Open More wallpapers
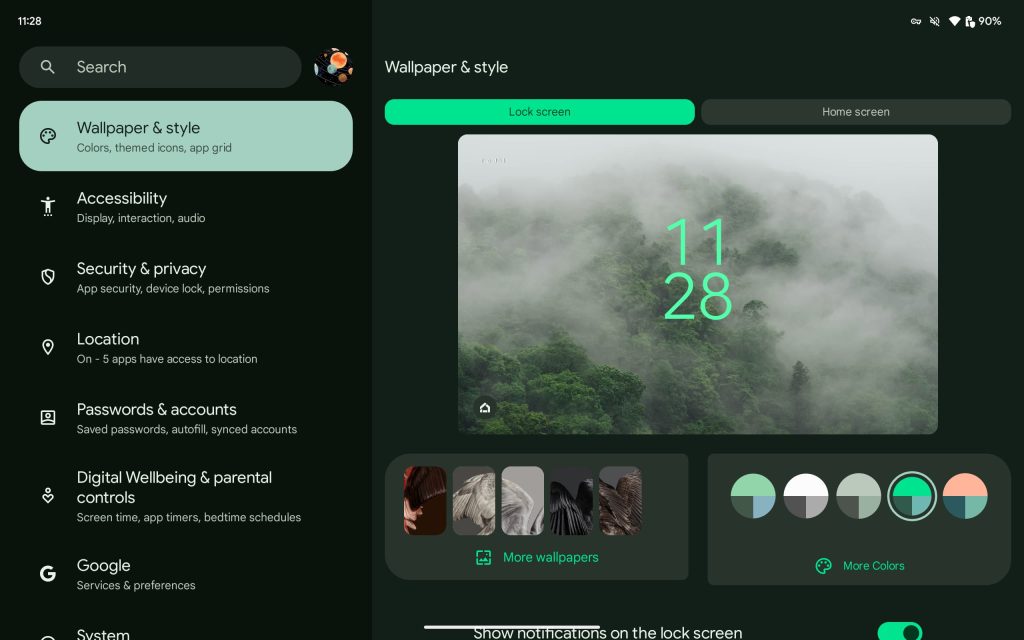1024x640 pixels. (x=537, y=558)
